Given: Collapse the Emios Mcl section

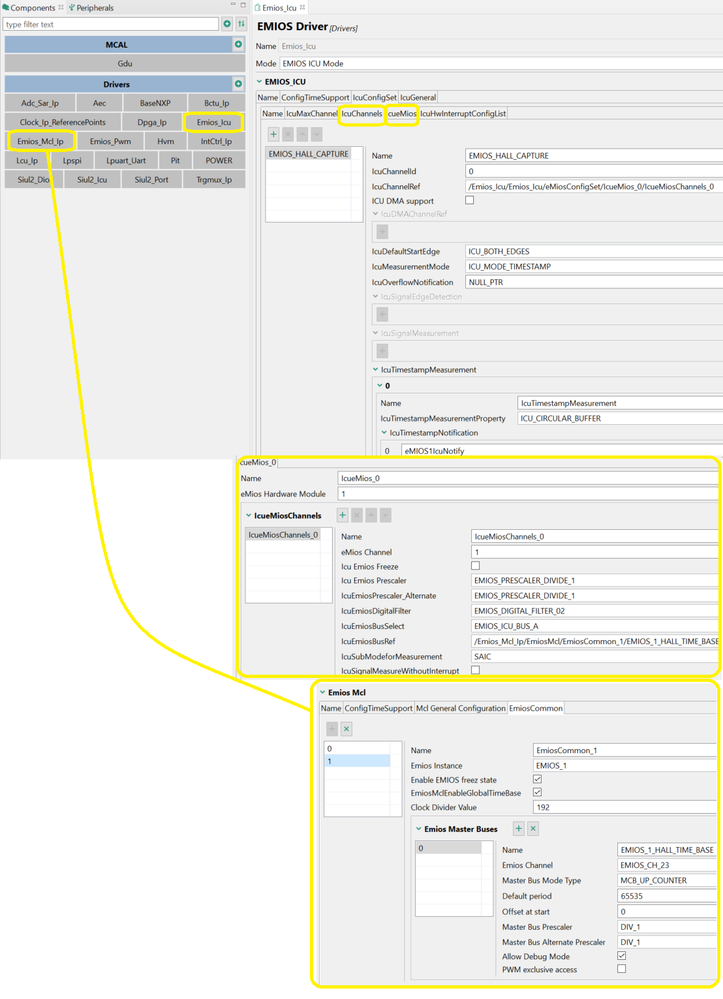Looking at the screenshot, I should pyautogui.click(x=323, y=693).
